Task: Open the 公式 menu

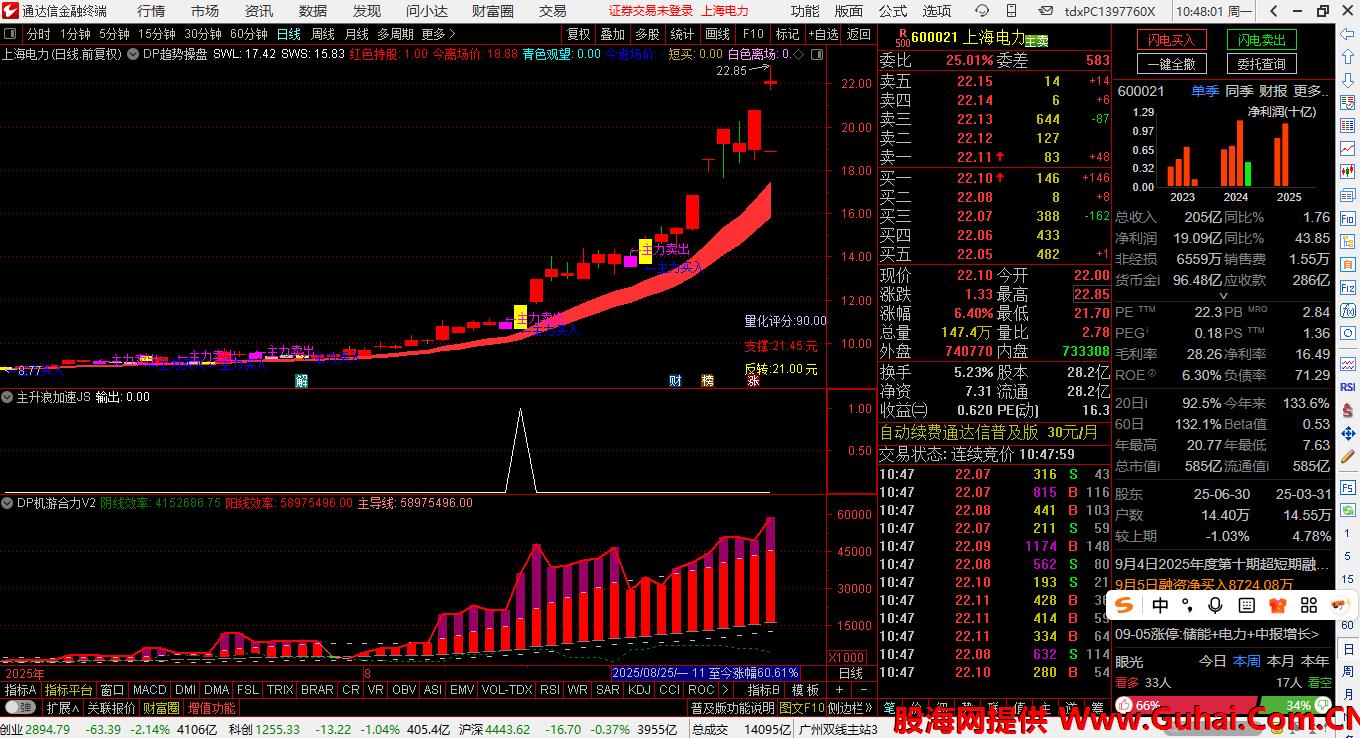Action: pos(893,11)
